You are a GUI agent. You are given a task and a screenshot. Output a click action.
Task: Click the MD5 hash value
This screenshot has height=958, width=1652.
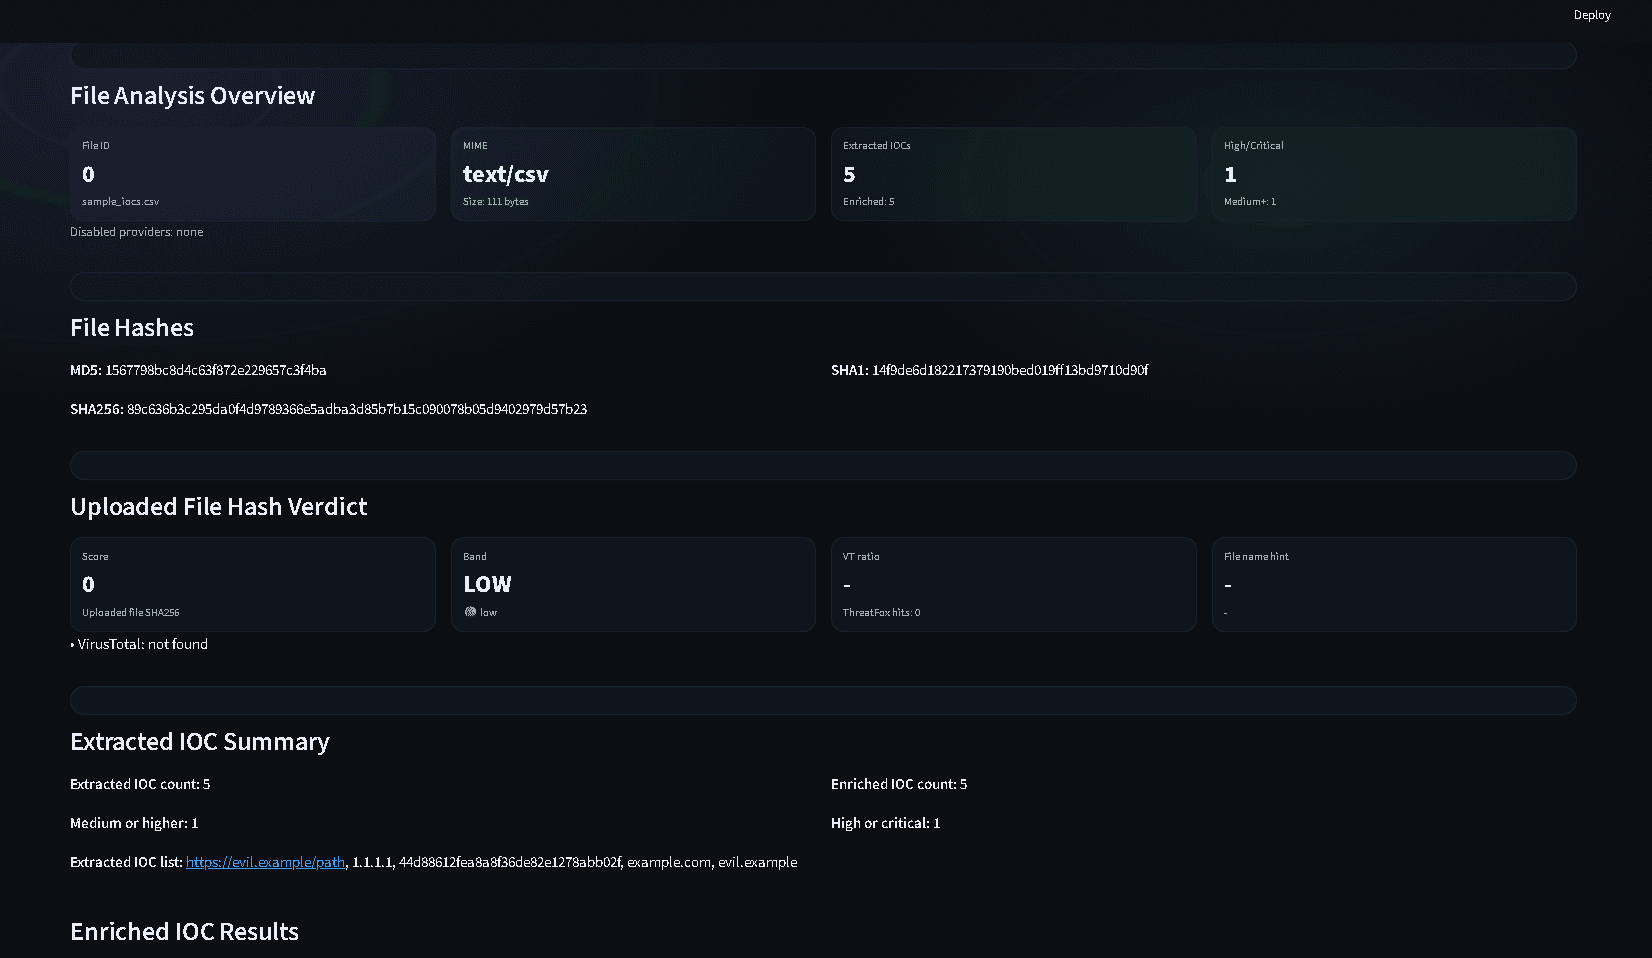coord(216,370)
